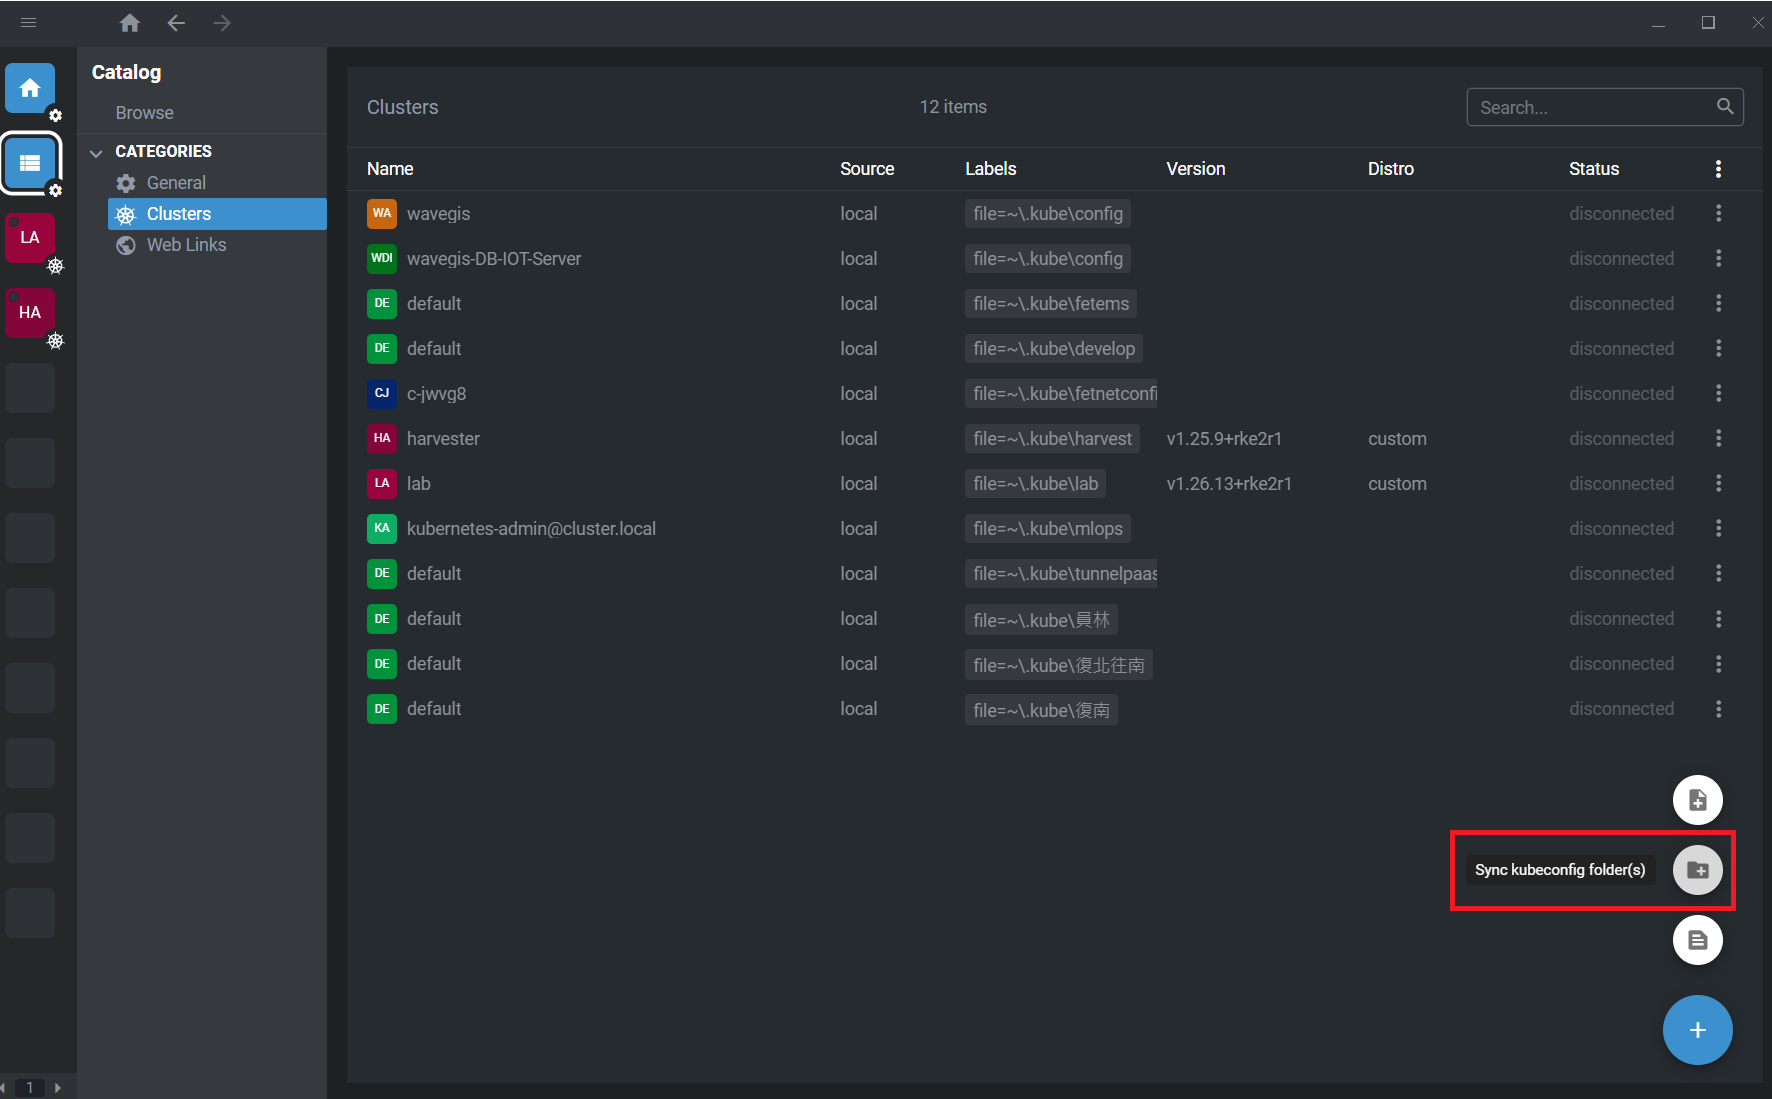
Task: Open the LA lab cluster hotbar icon
Action: click(30, 238)
